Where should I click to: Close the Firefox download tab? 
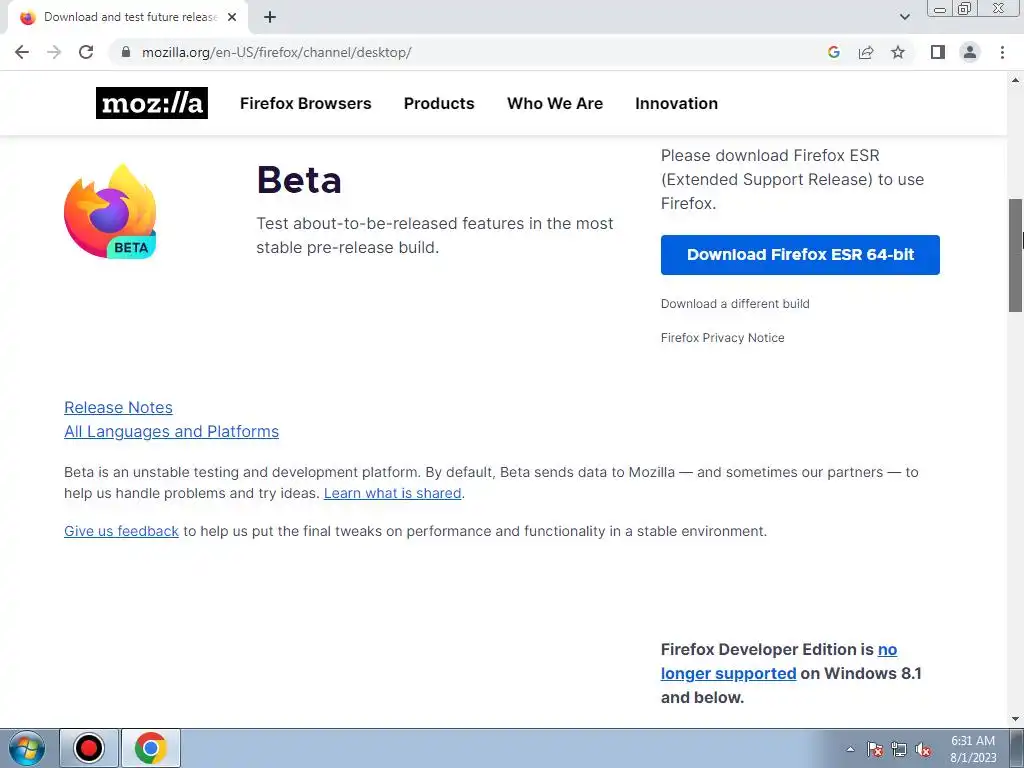point(232,18)
